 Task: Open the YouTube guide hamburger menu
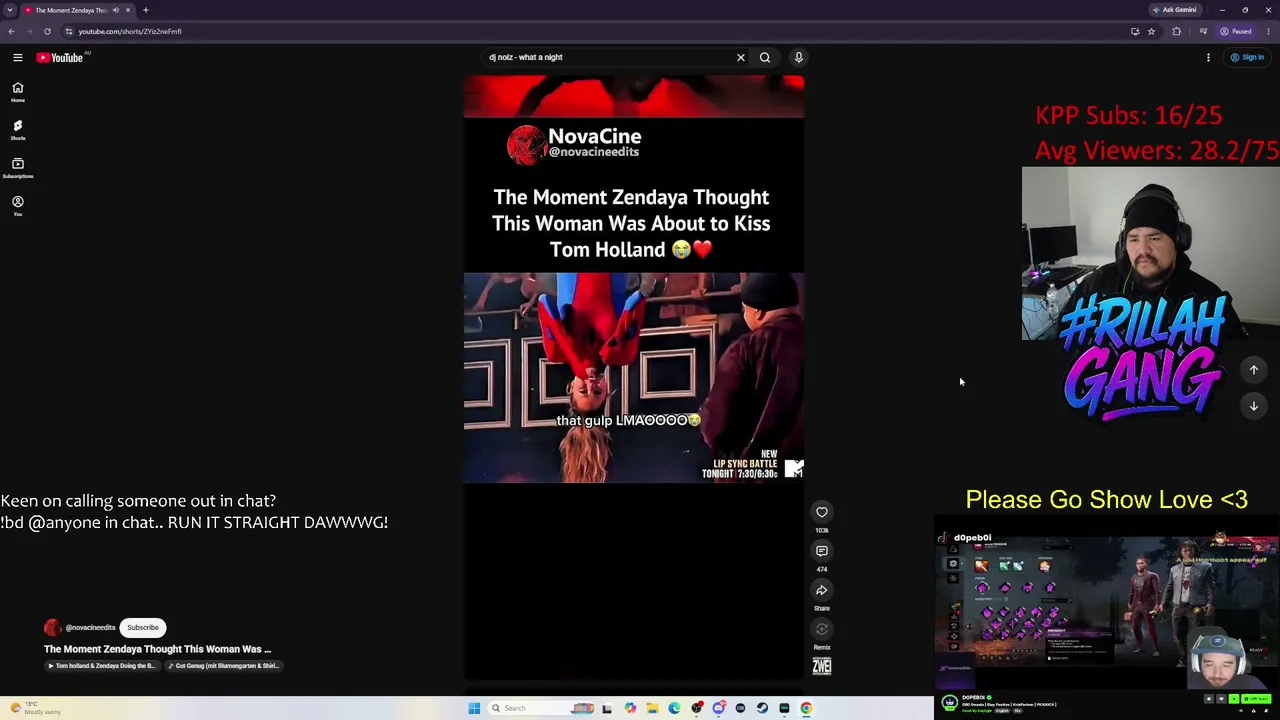click(x=17, y=57)
